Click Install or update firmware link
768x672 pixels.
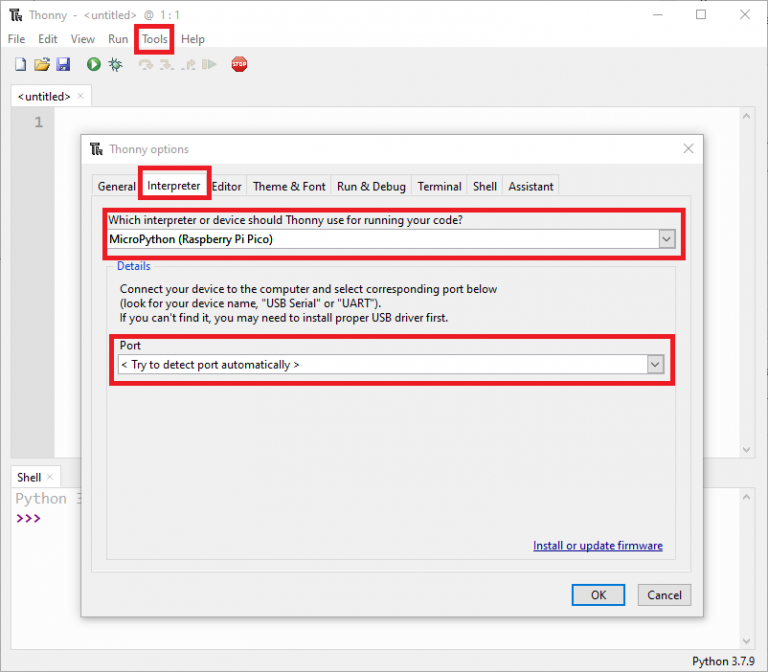(598, 546)
